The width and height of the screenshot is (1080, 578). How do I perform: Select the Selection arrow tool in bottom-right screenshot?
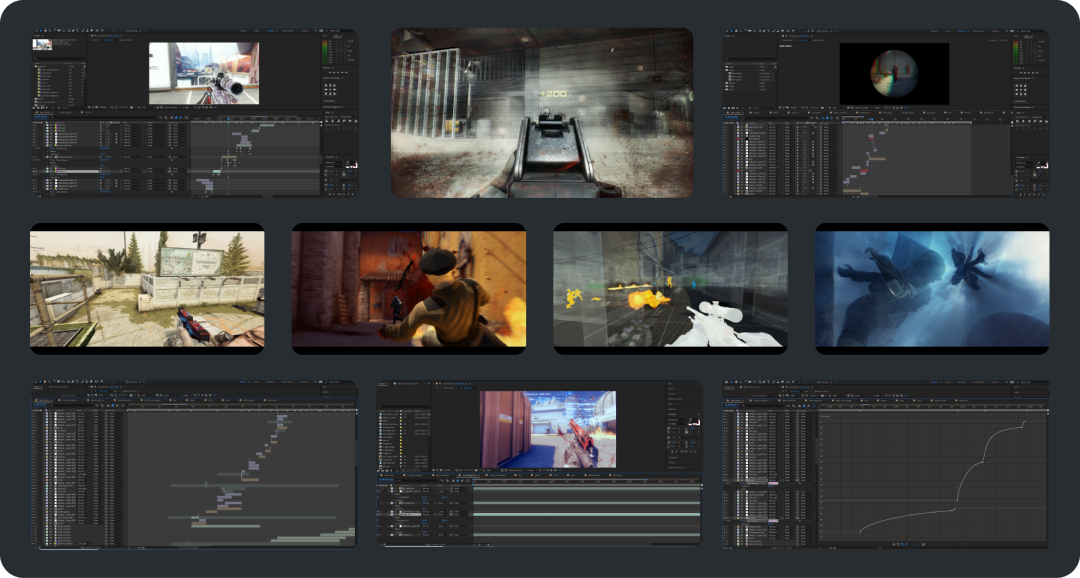(x=731, y=382)
